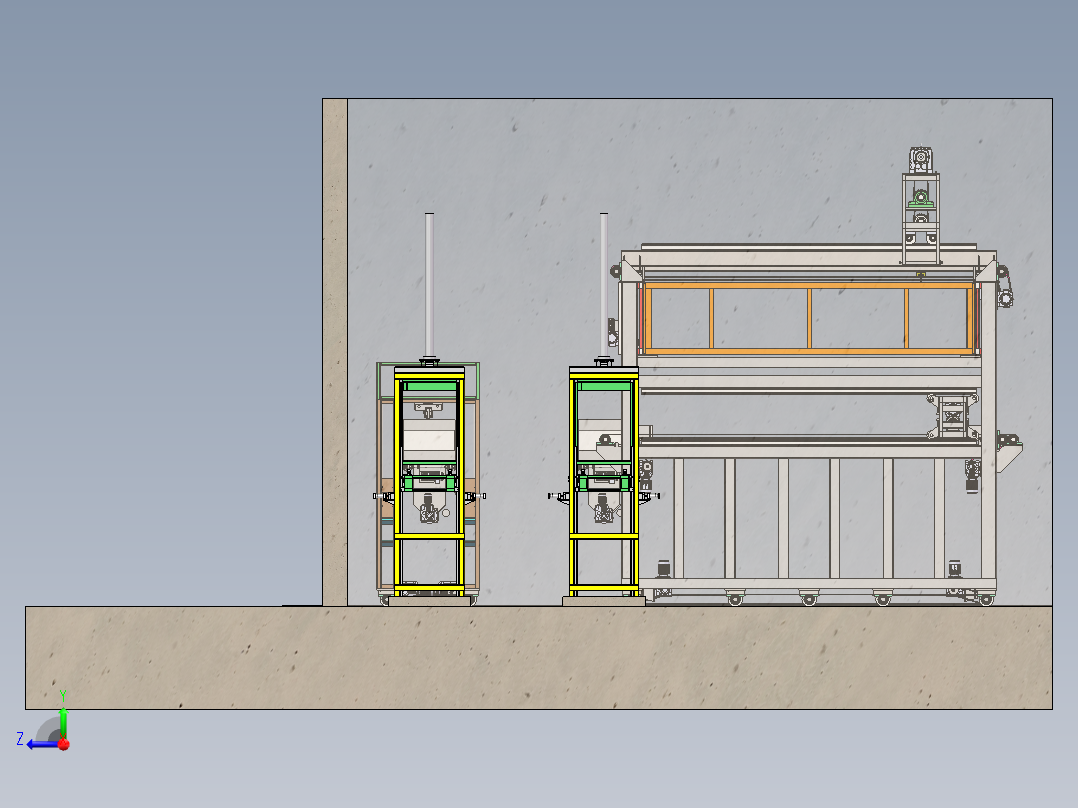Viewport: 1078px width, 808px height.
Task: Select the concrete floor slab
Action: coord(538,657)
